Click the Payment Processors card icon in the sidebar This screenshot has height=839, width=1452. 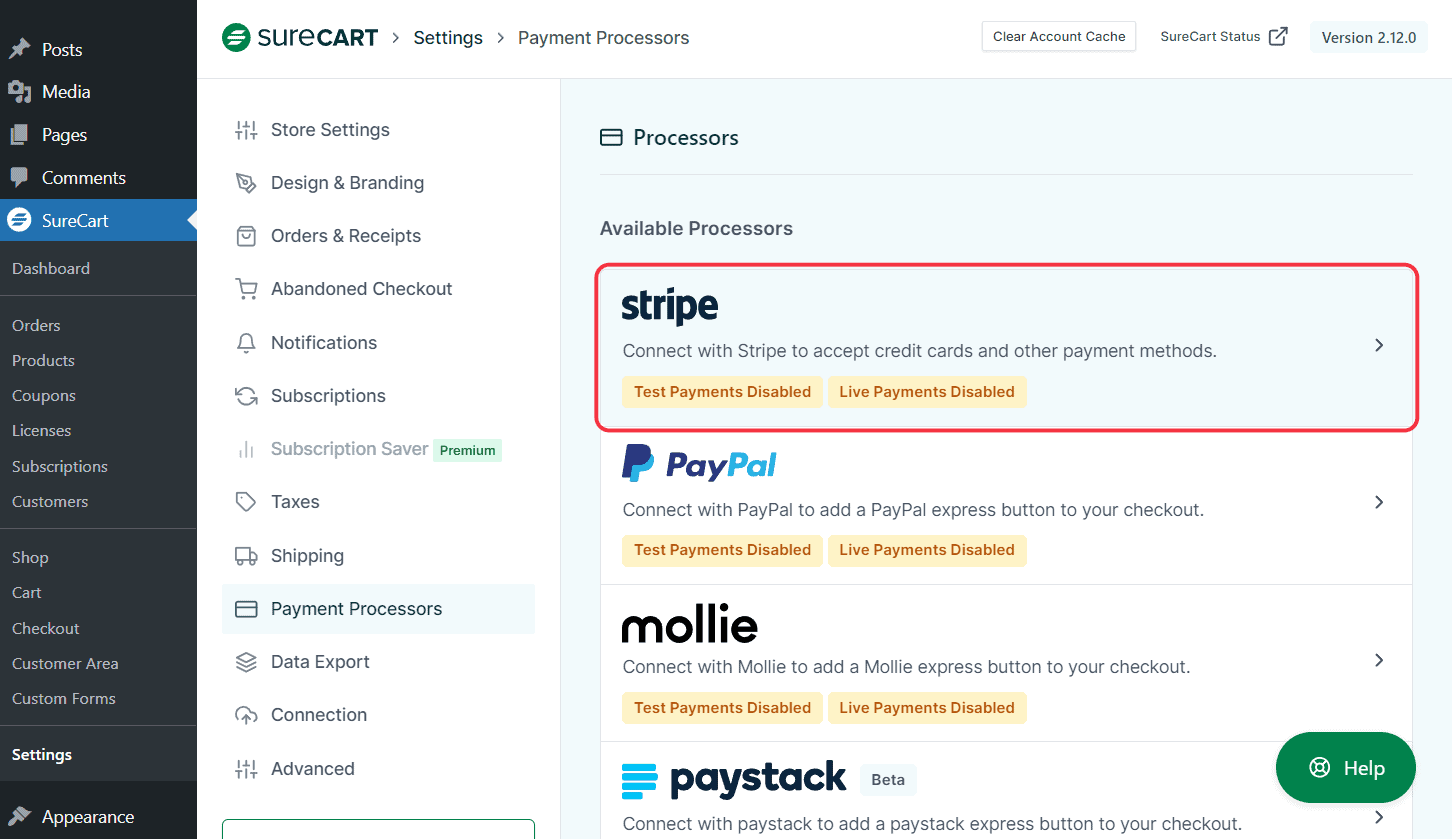[x=246, y=609]
